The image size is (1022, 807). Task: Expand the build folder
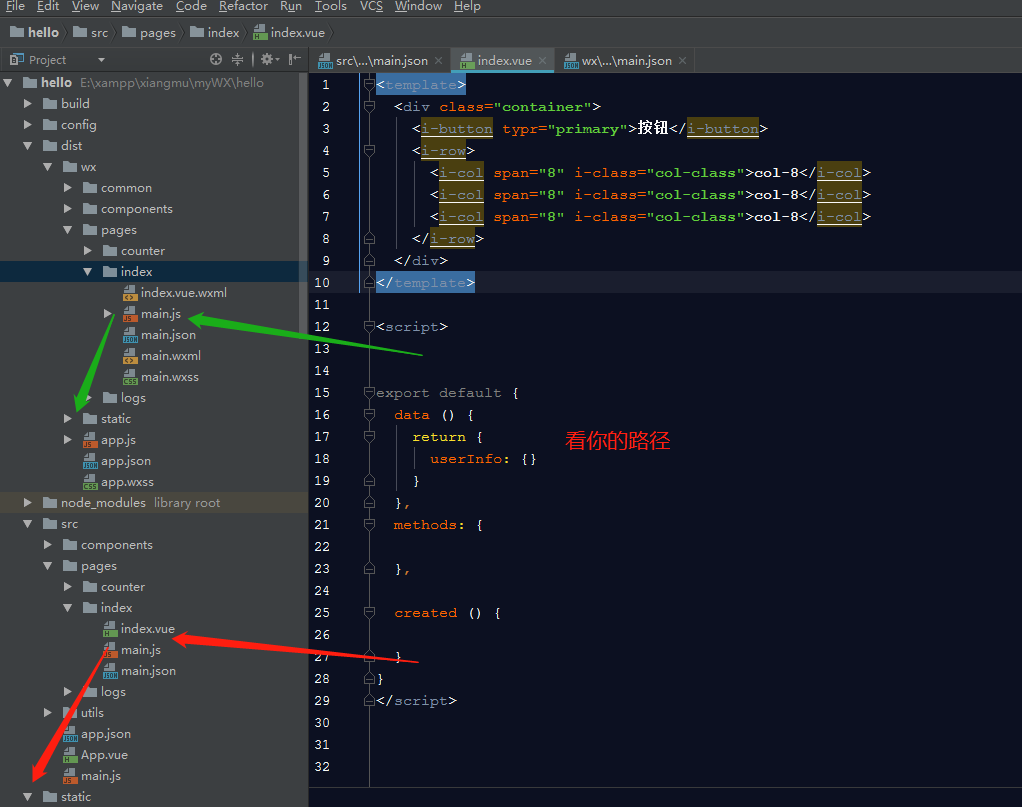pos(28,103)
